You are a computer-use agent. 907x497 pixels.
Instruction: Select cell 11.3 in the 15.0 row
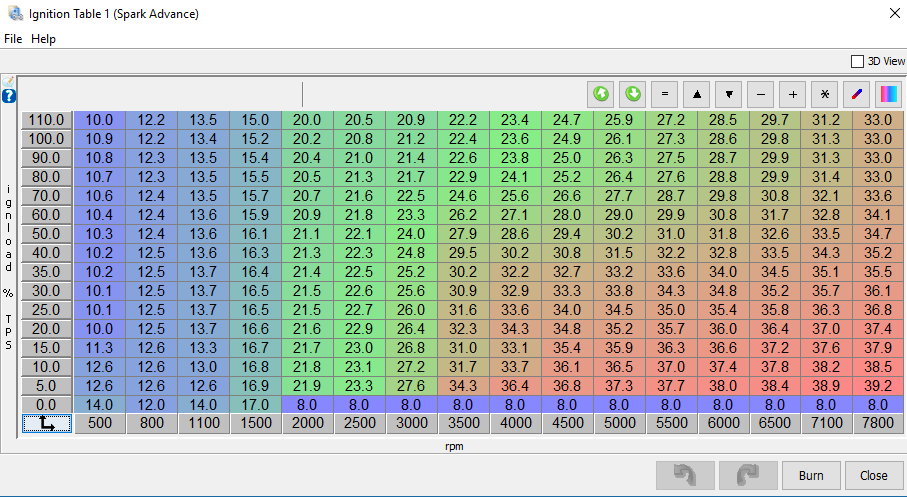coord(99,348)
